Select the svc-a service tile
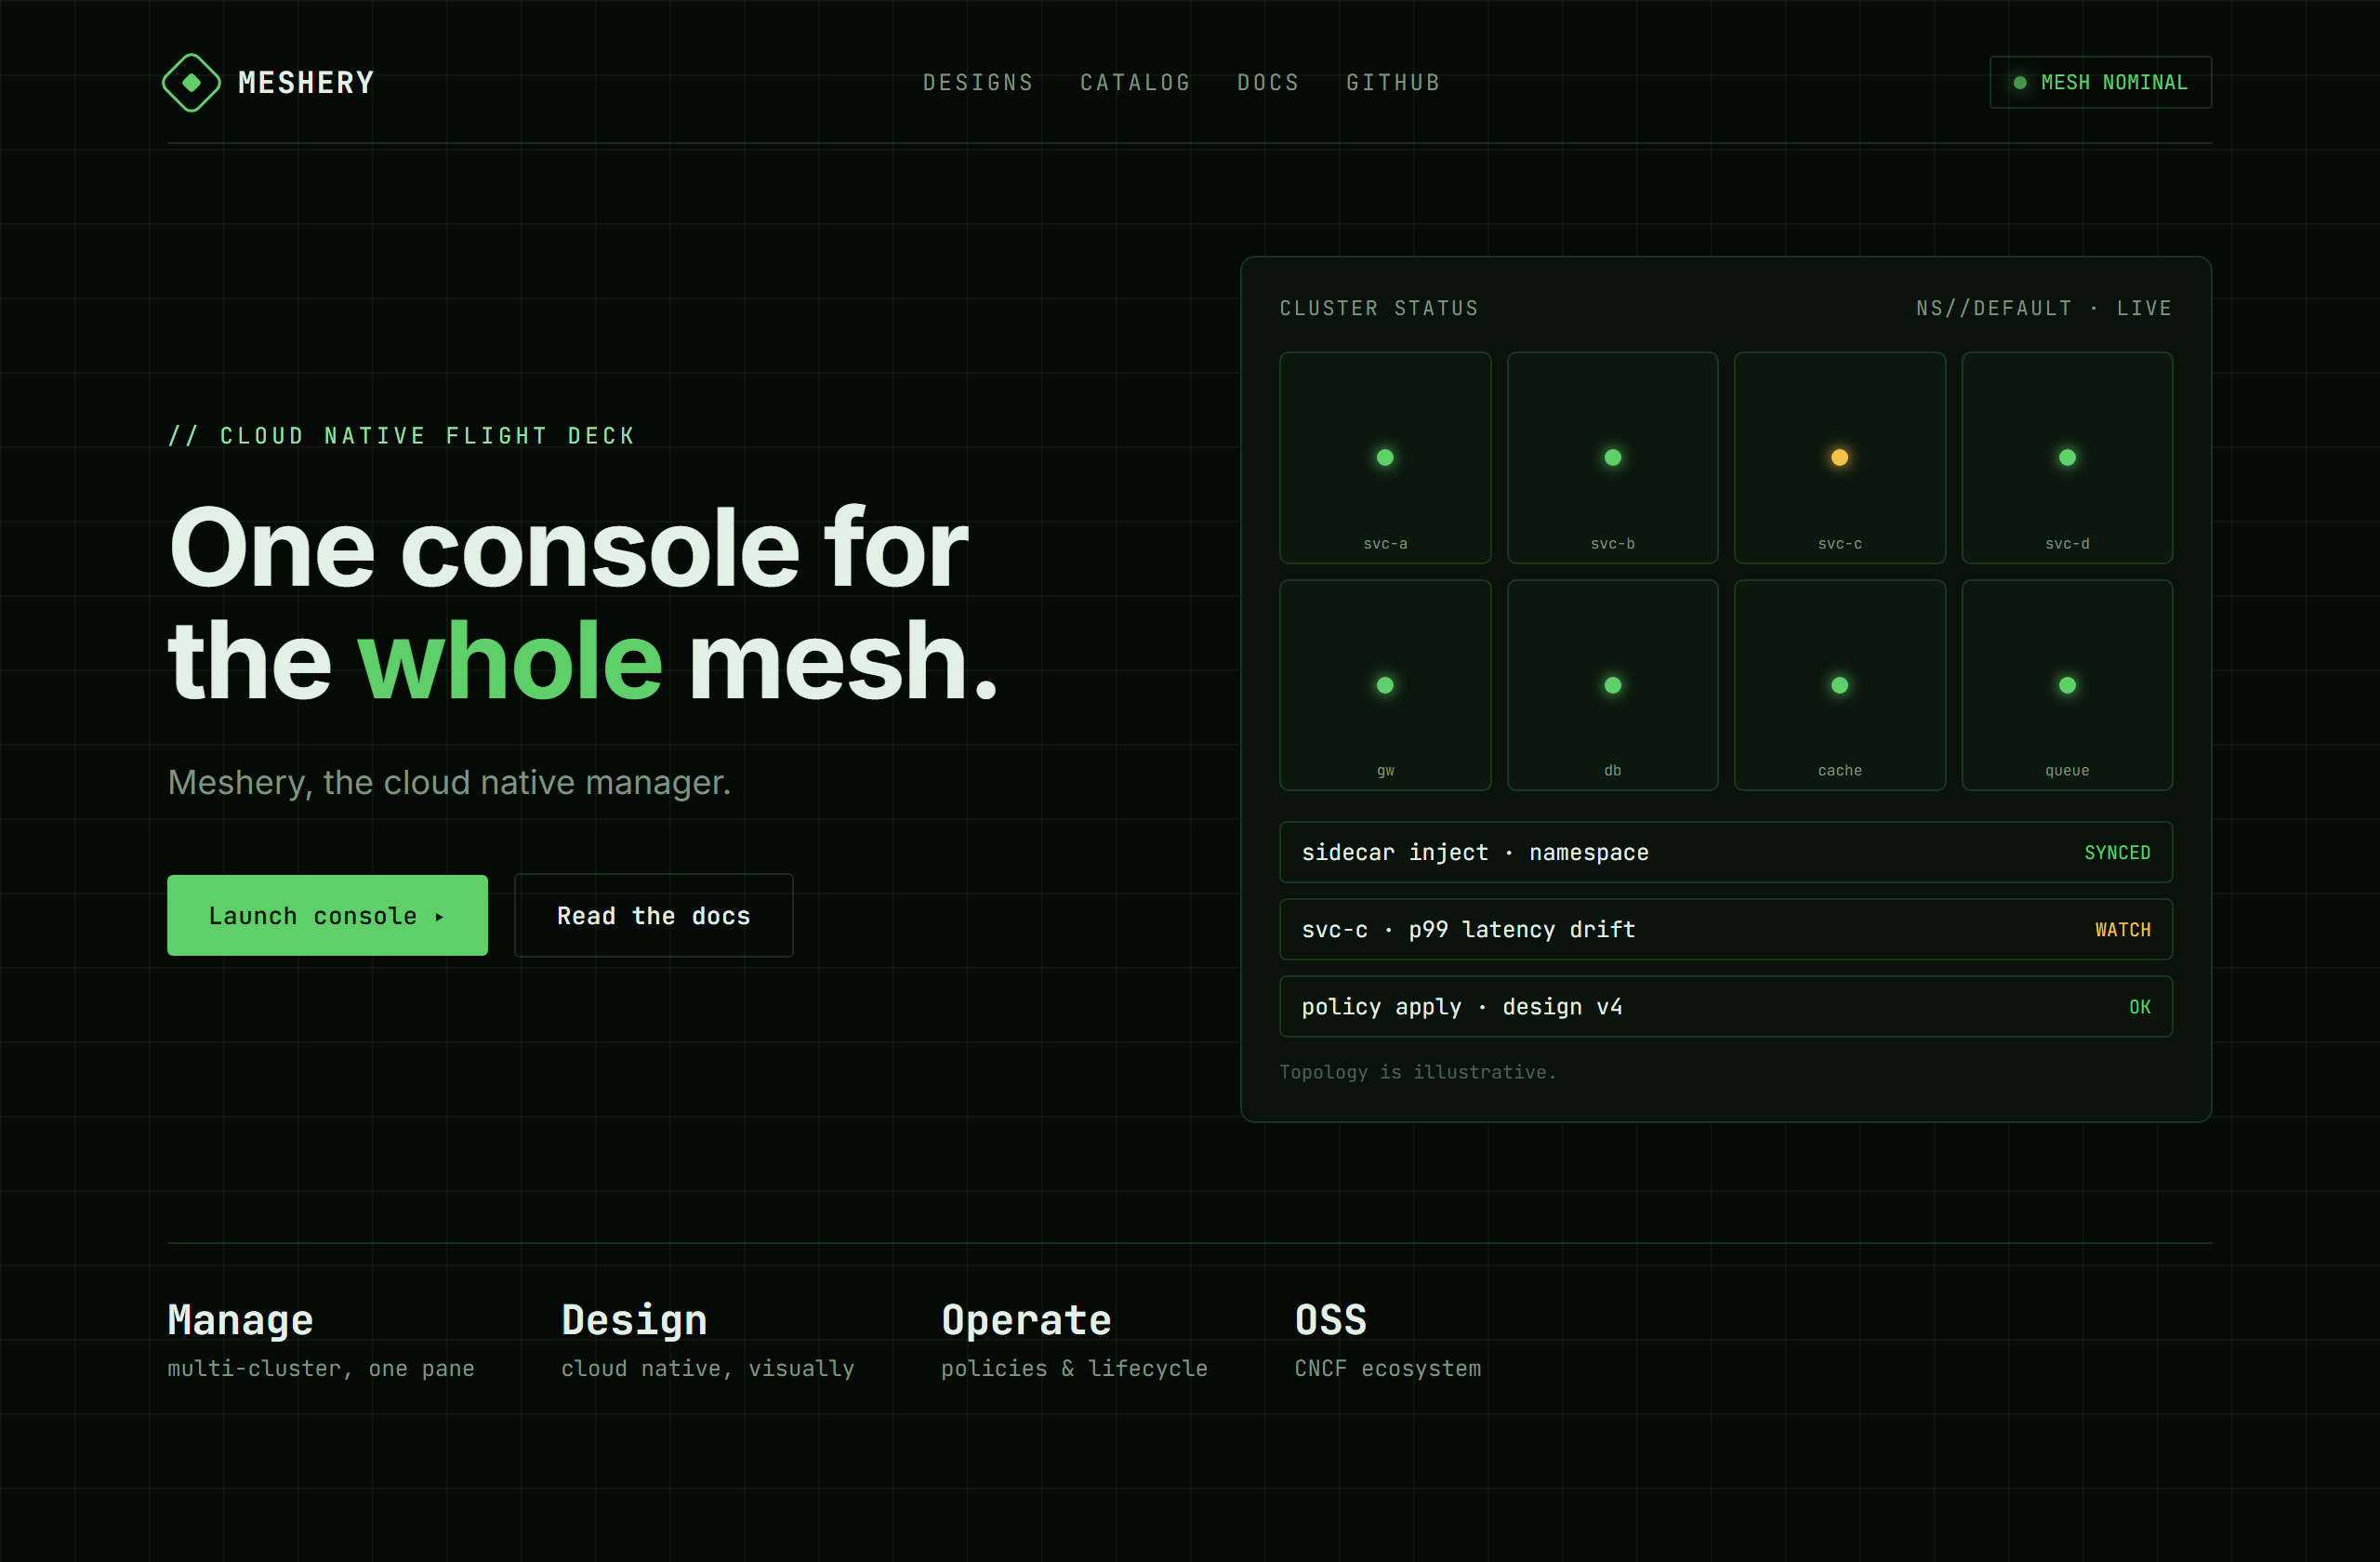 point(1385,458)
